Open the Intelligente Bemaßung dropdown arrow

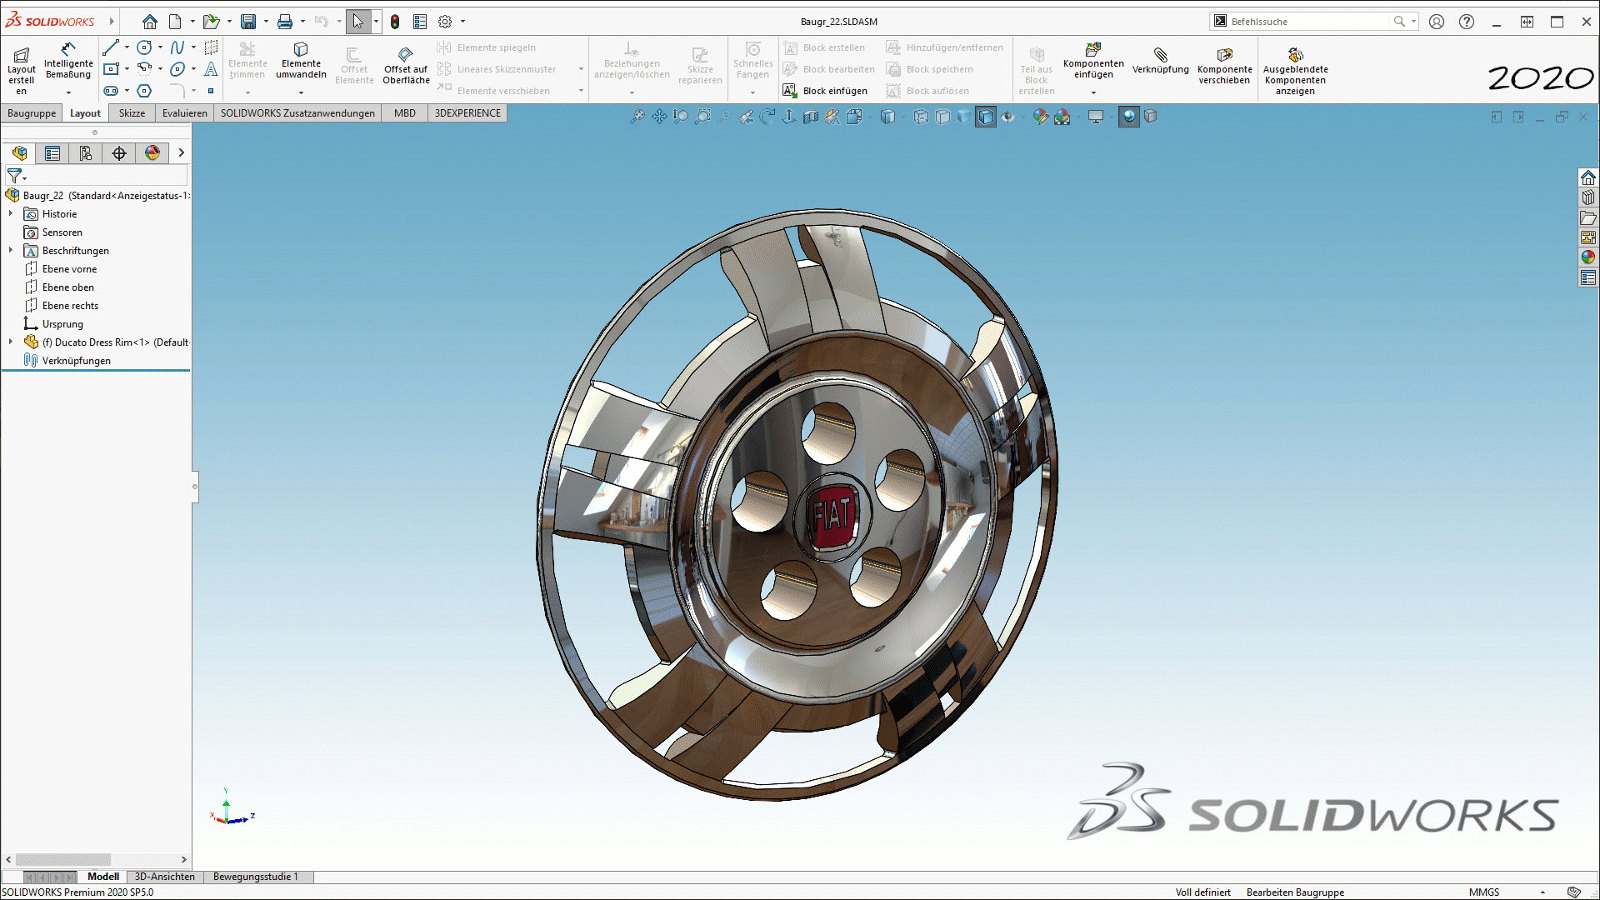click(68, 92)
